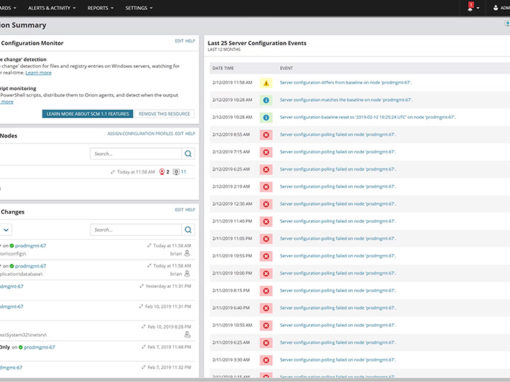The width and height of the screenshot is (510, 382).
Task: Click the 'Yesterday at 11:31 PM' change timestamp
Action: point(168,286)
